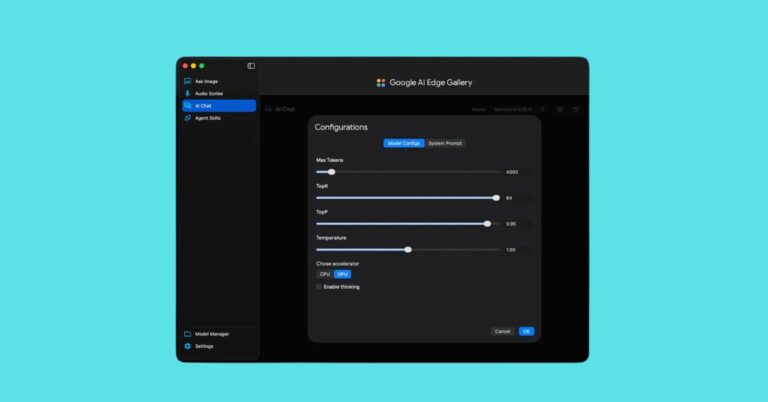Cancel the Configurations dialog

click(x=503, y=331)
